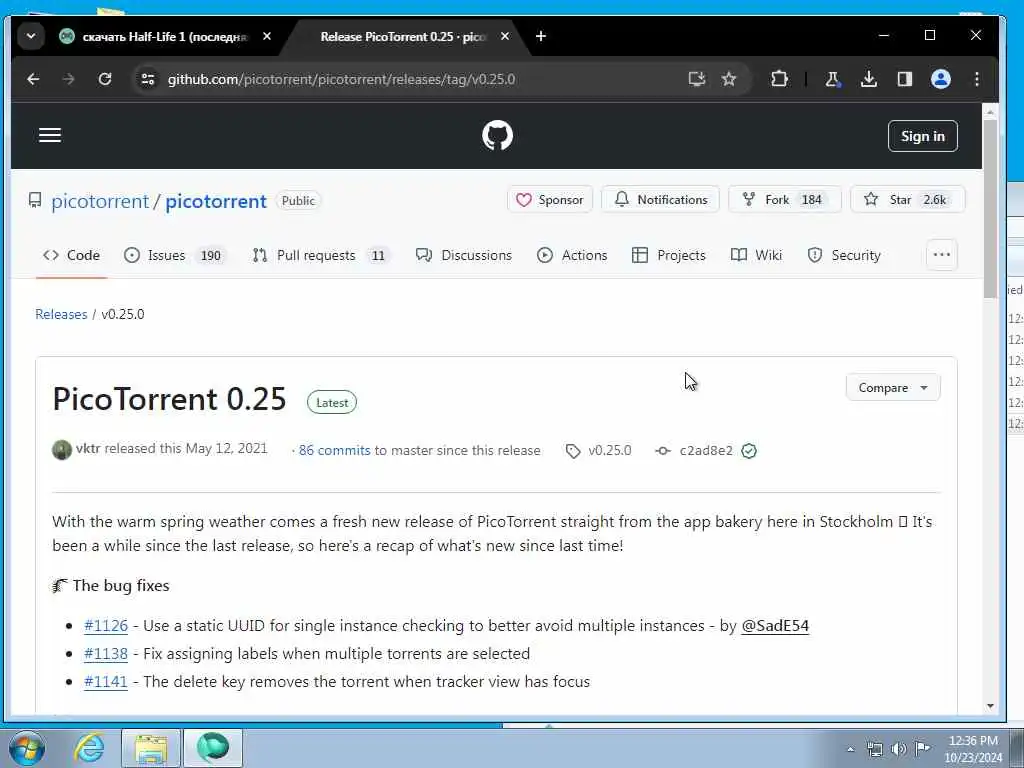Click the verified commit badge icon
This screenshot has width=1024, height=768.
pyautogui.click(x=749, y=451)
